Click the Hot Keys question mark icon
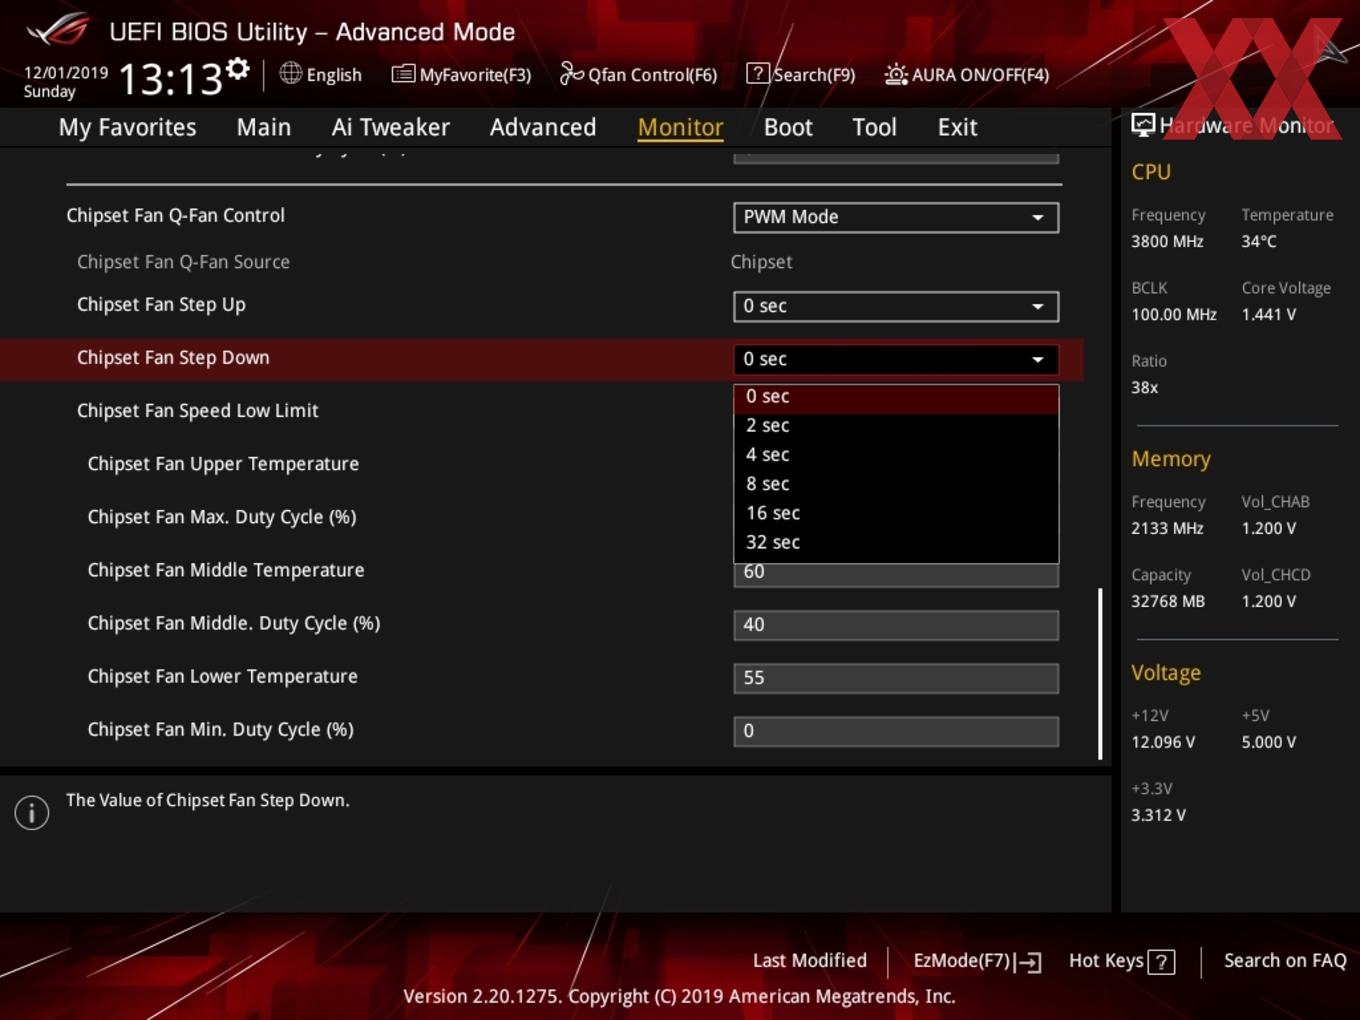 (x=1161, y=962)
